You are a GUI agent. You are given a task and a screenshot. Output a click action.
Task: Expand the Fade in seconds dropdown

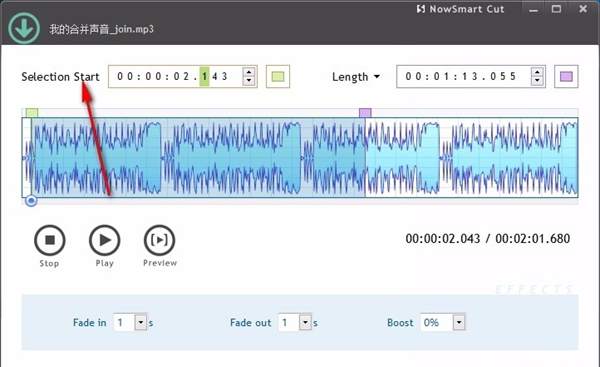pos(141,322)
